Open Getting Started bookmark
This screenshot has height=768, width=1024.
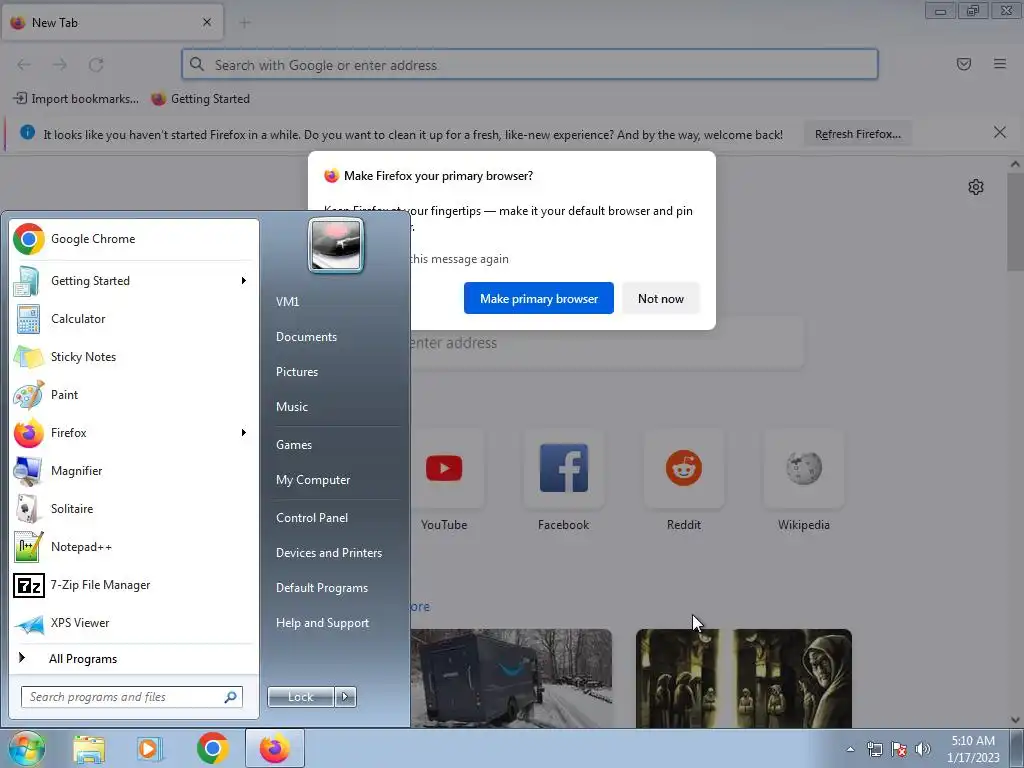pos(200,99)
